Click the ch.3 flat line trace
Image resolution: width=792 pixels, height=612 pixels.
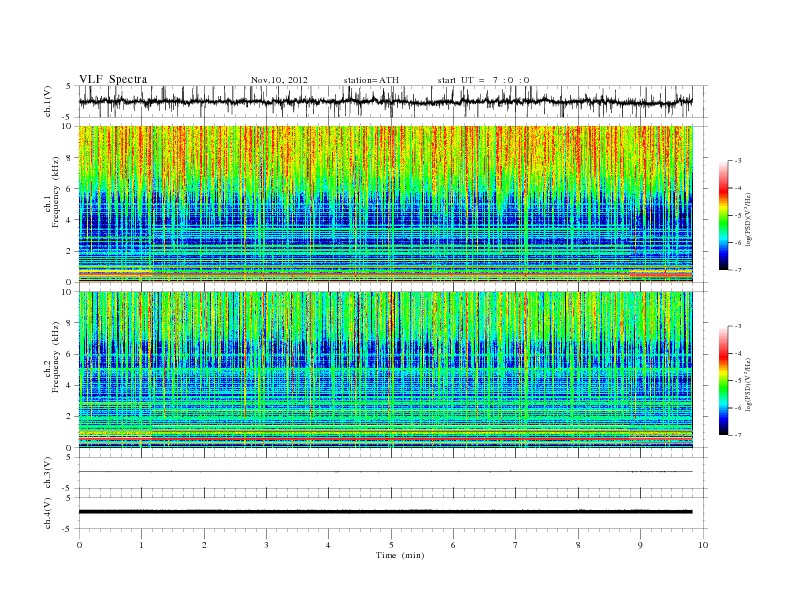pos(385,472)
